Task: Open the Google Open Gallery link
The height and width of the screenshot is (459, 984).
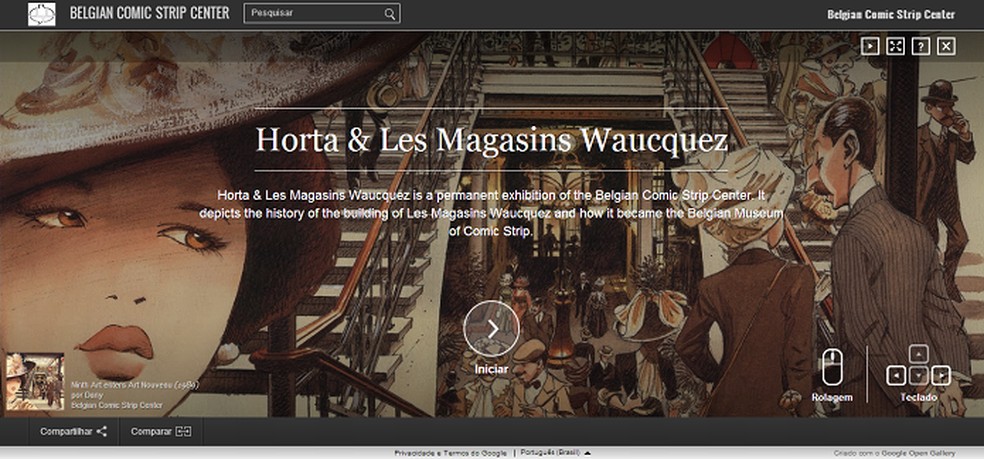Action: 919,453
